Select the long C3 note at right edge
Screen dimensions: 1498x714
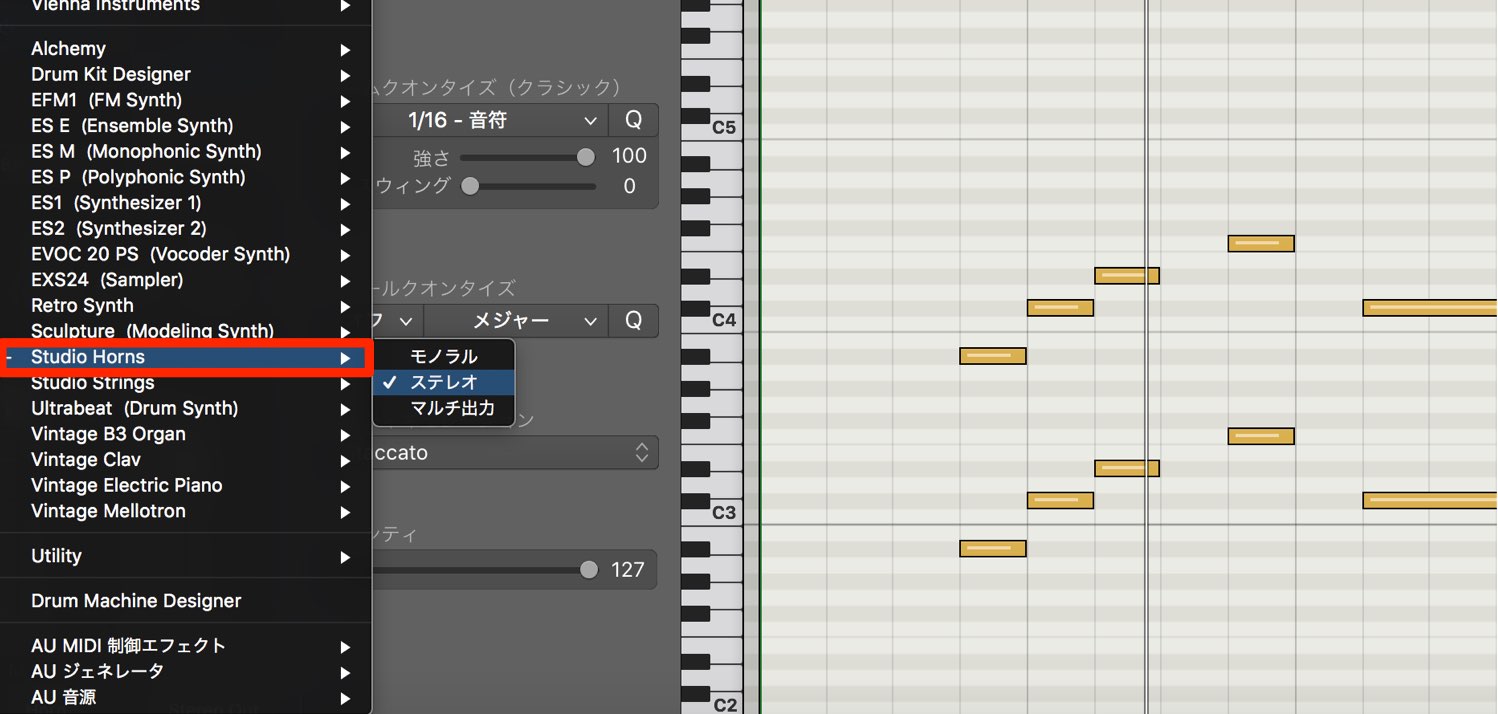pyautogui.click(x=1430, y=500)
